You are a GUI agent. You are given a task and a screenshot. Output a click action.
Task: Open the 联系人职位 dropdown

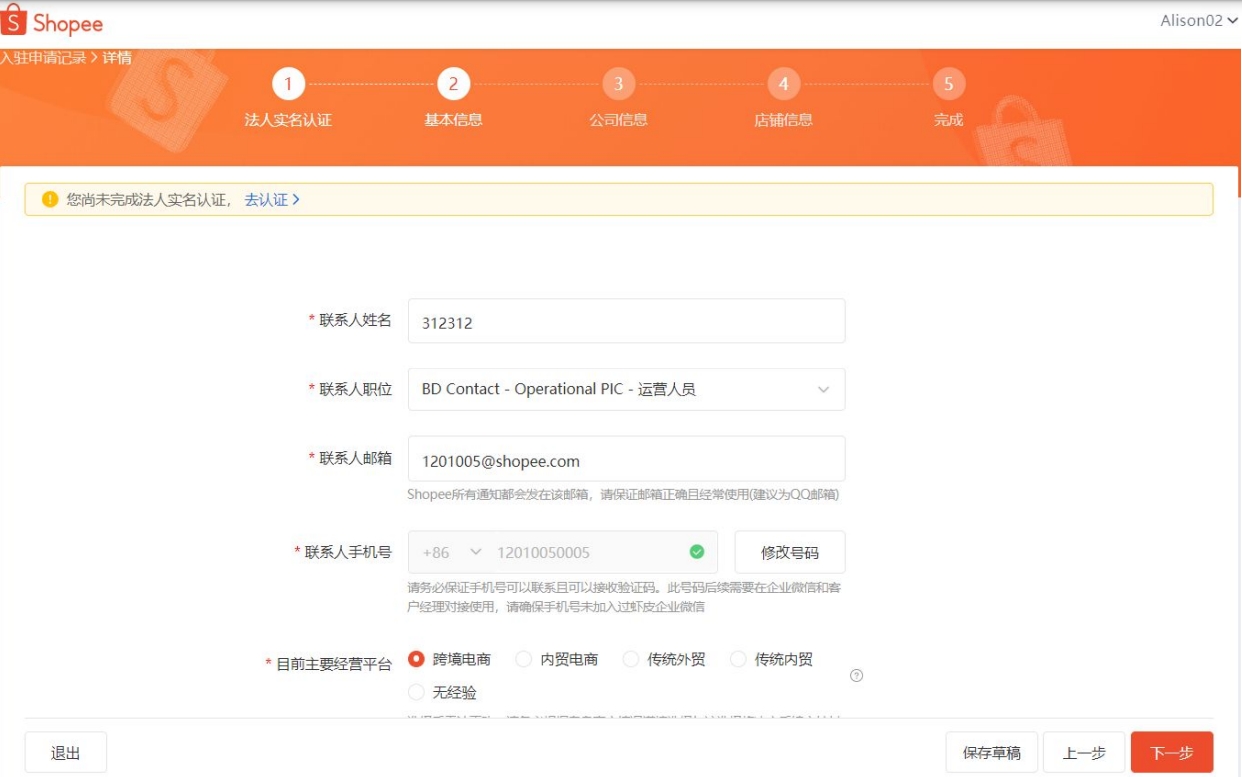click(626, 389)
